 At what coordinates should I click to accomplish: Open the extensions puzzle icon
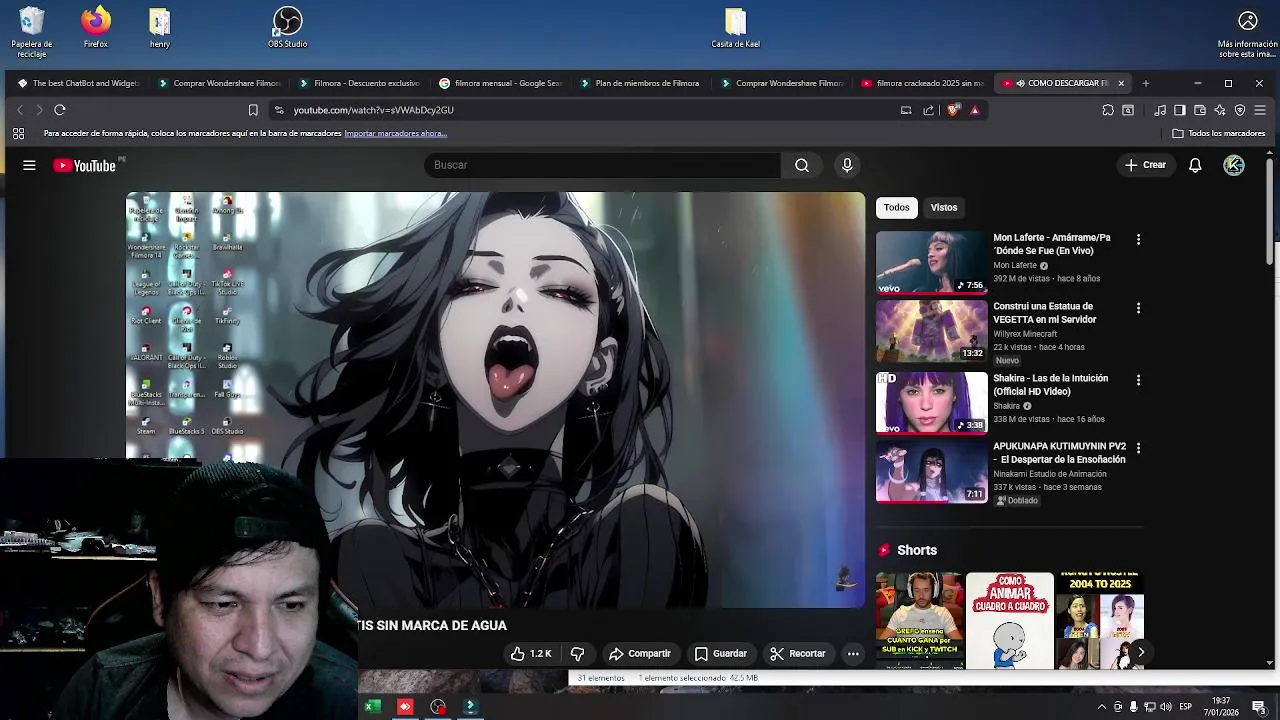click(1108, 110)
